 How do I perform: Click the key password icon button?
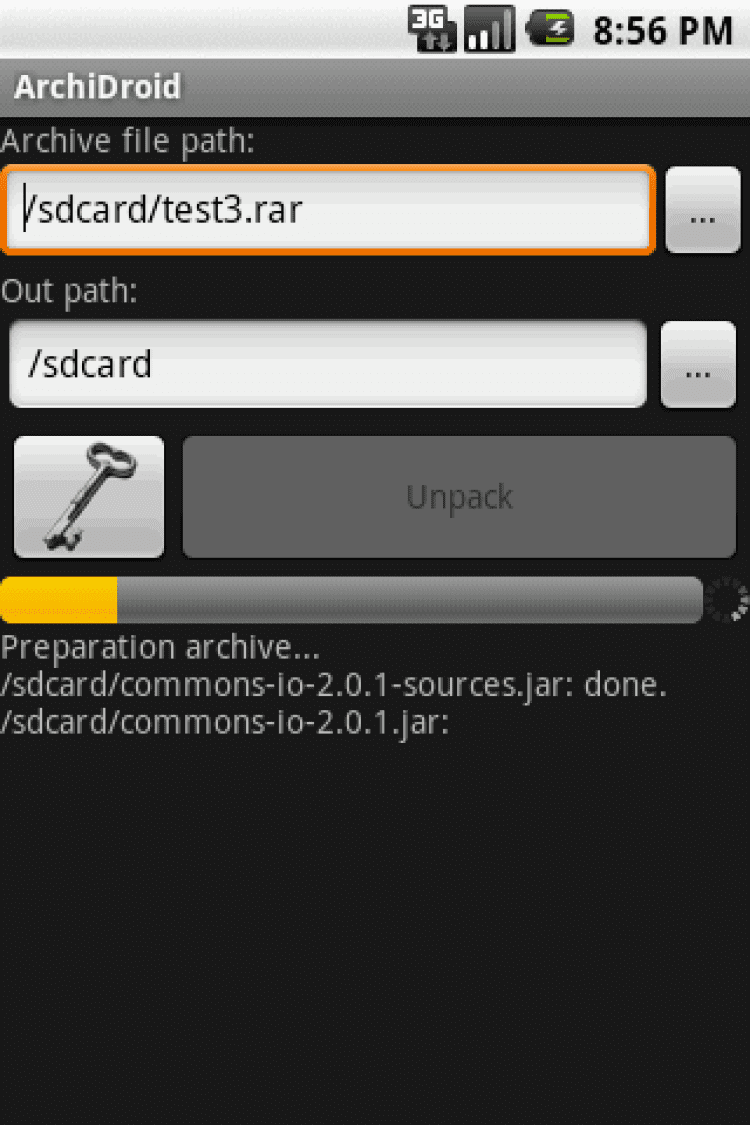click(x=89, y=496)
